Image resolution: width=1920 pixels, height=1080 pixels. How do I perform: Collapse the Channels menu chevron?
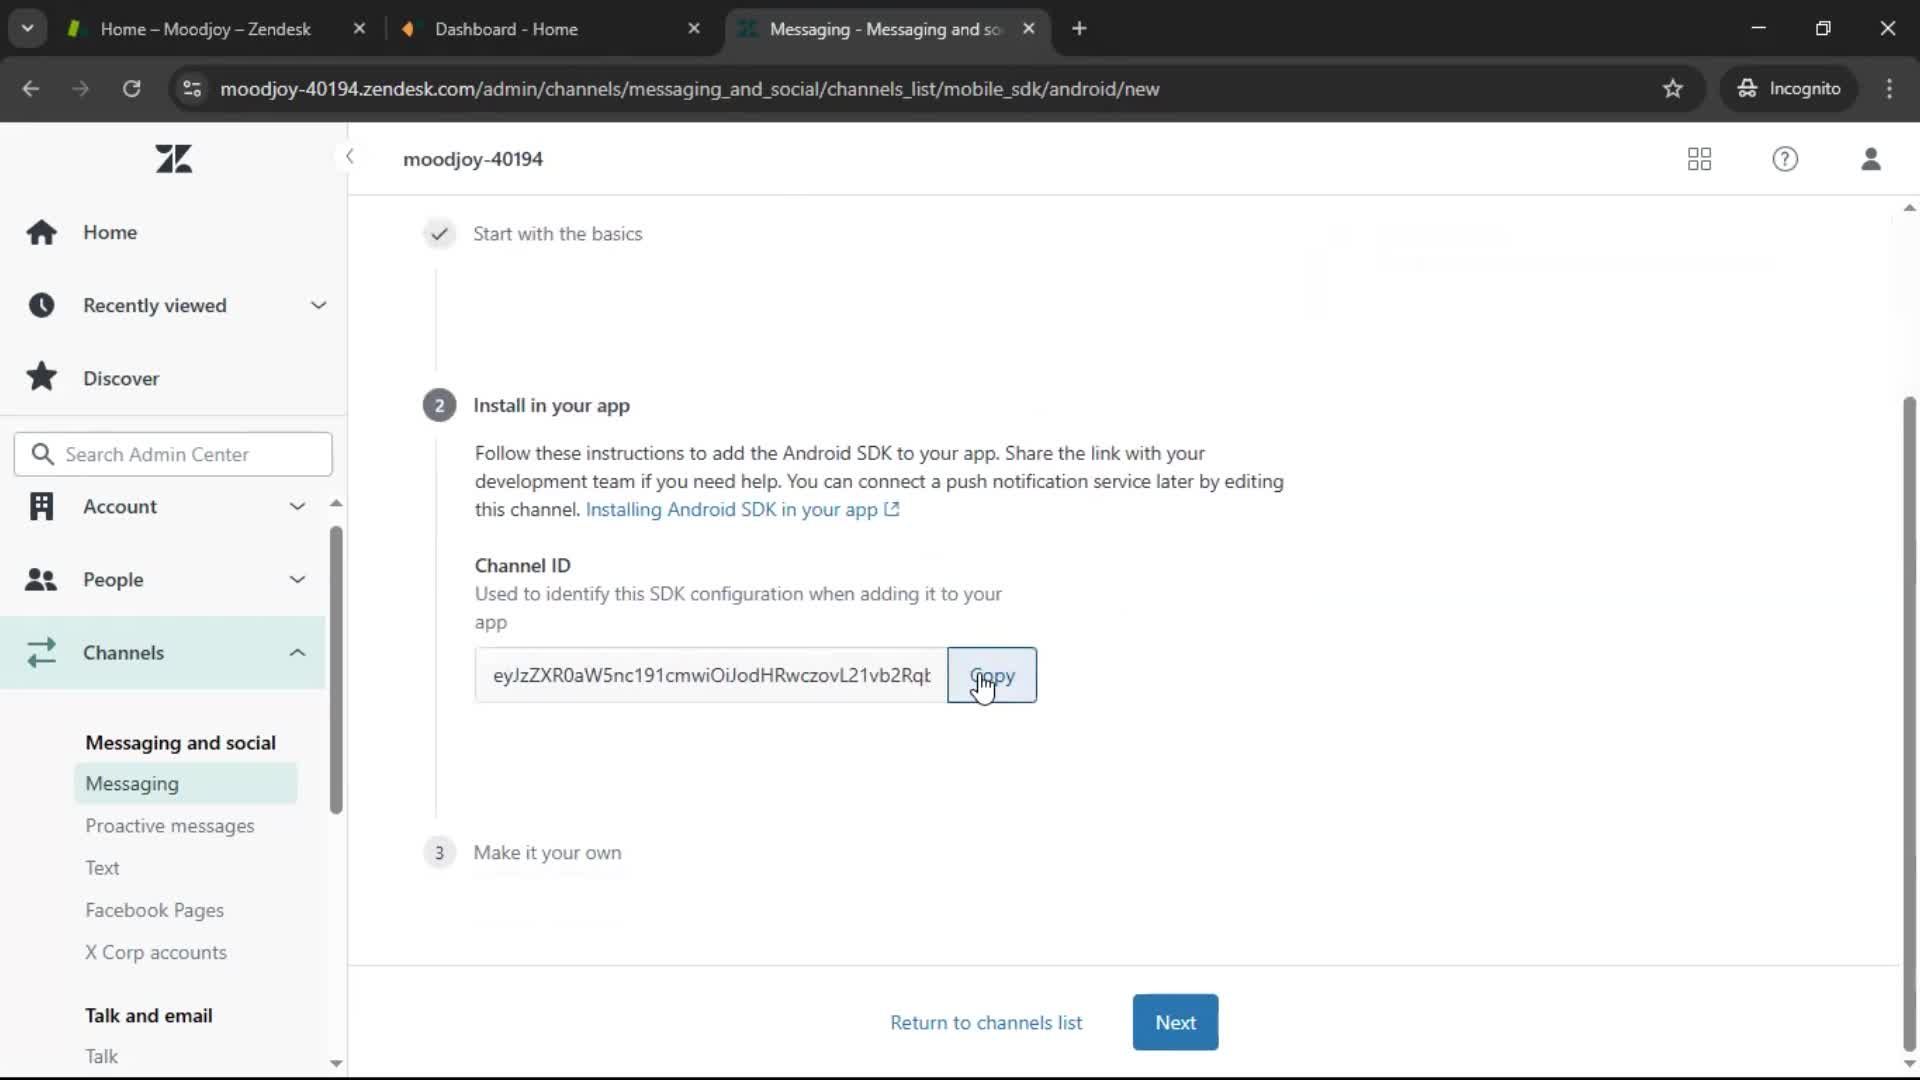click(x=297, y=652)
